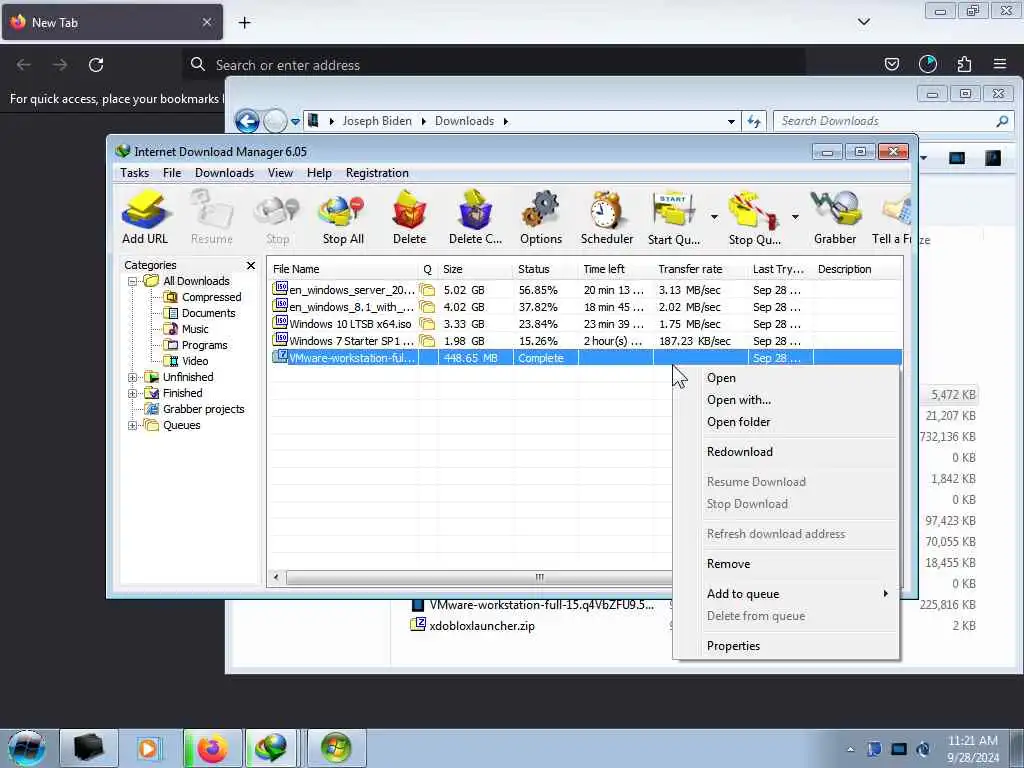Open the View menu

tap(280, 173)
